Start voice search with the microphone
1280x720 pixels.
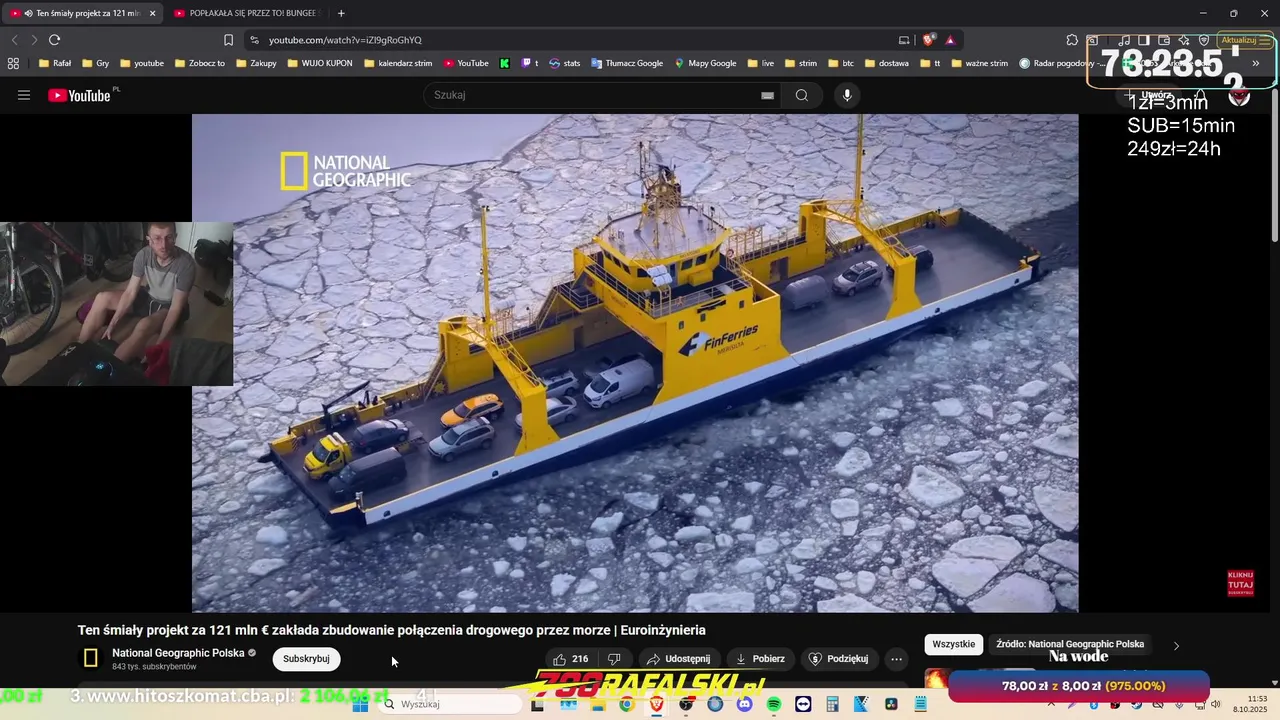coord(847,95)
